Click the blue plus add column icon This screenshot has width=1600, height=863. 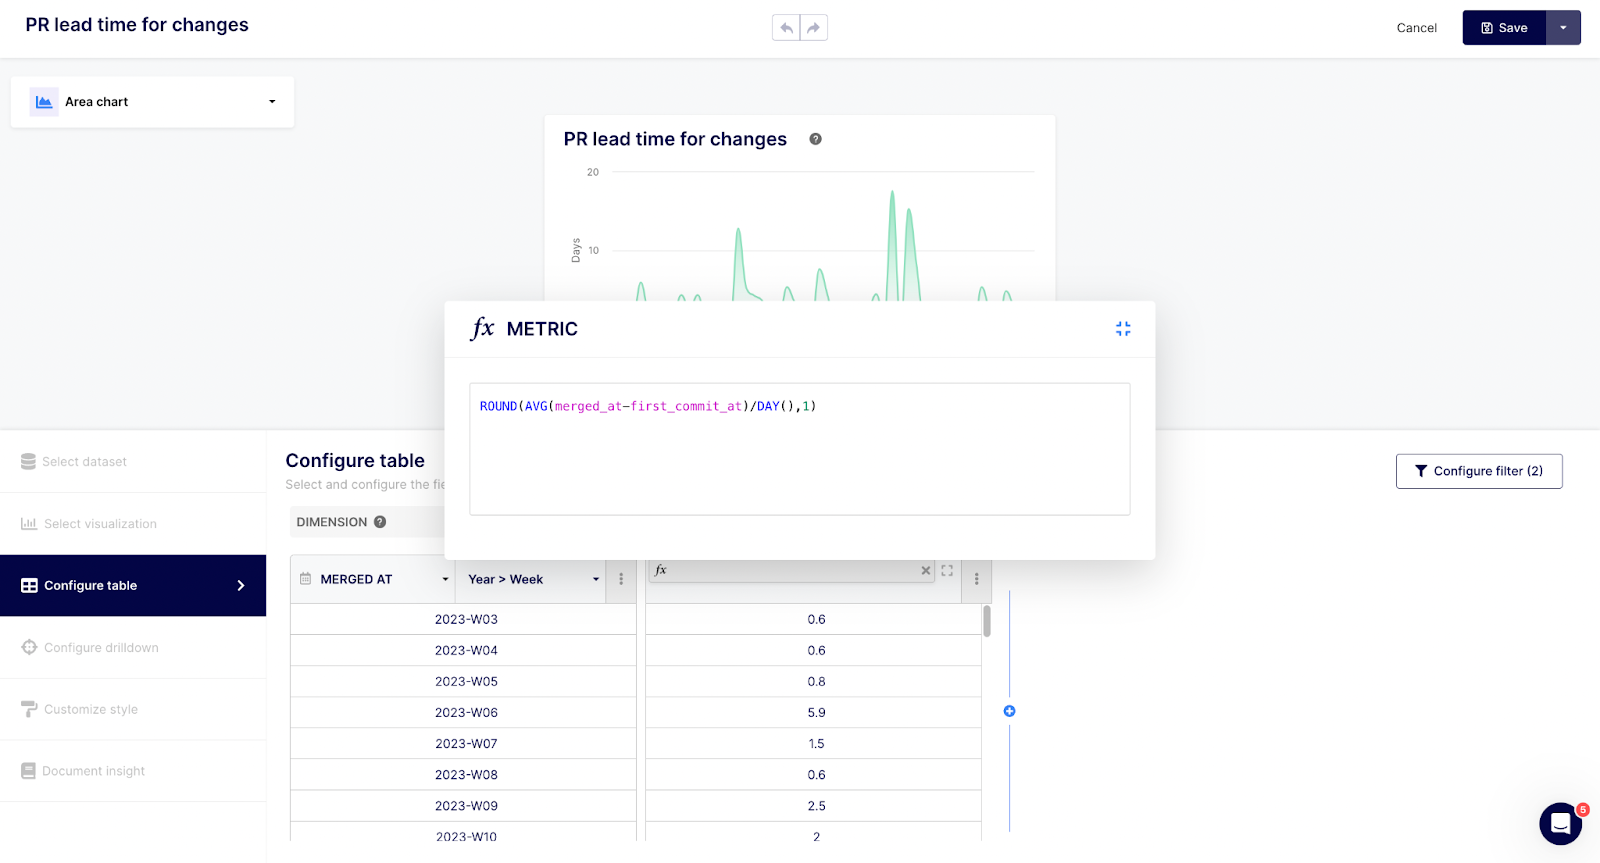pos(1009,711)
